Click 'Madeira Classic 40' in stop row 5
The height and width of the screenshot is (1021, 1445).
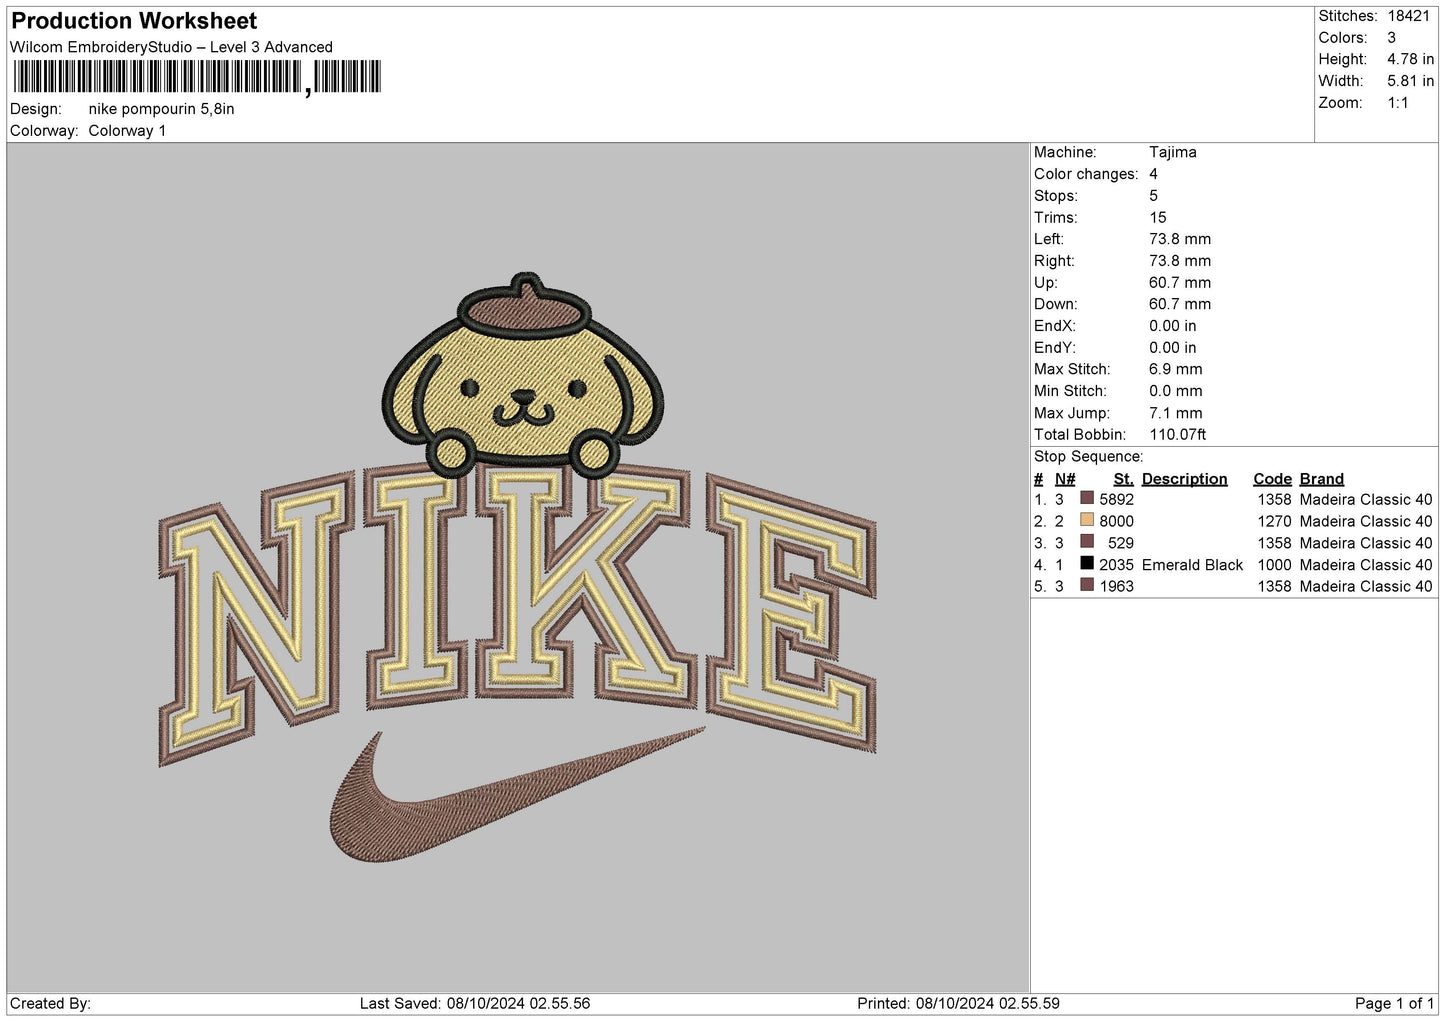pyautogui.click(x=1366, y=586)
